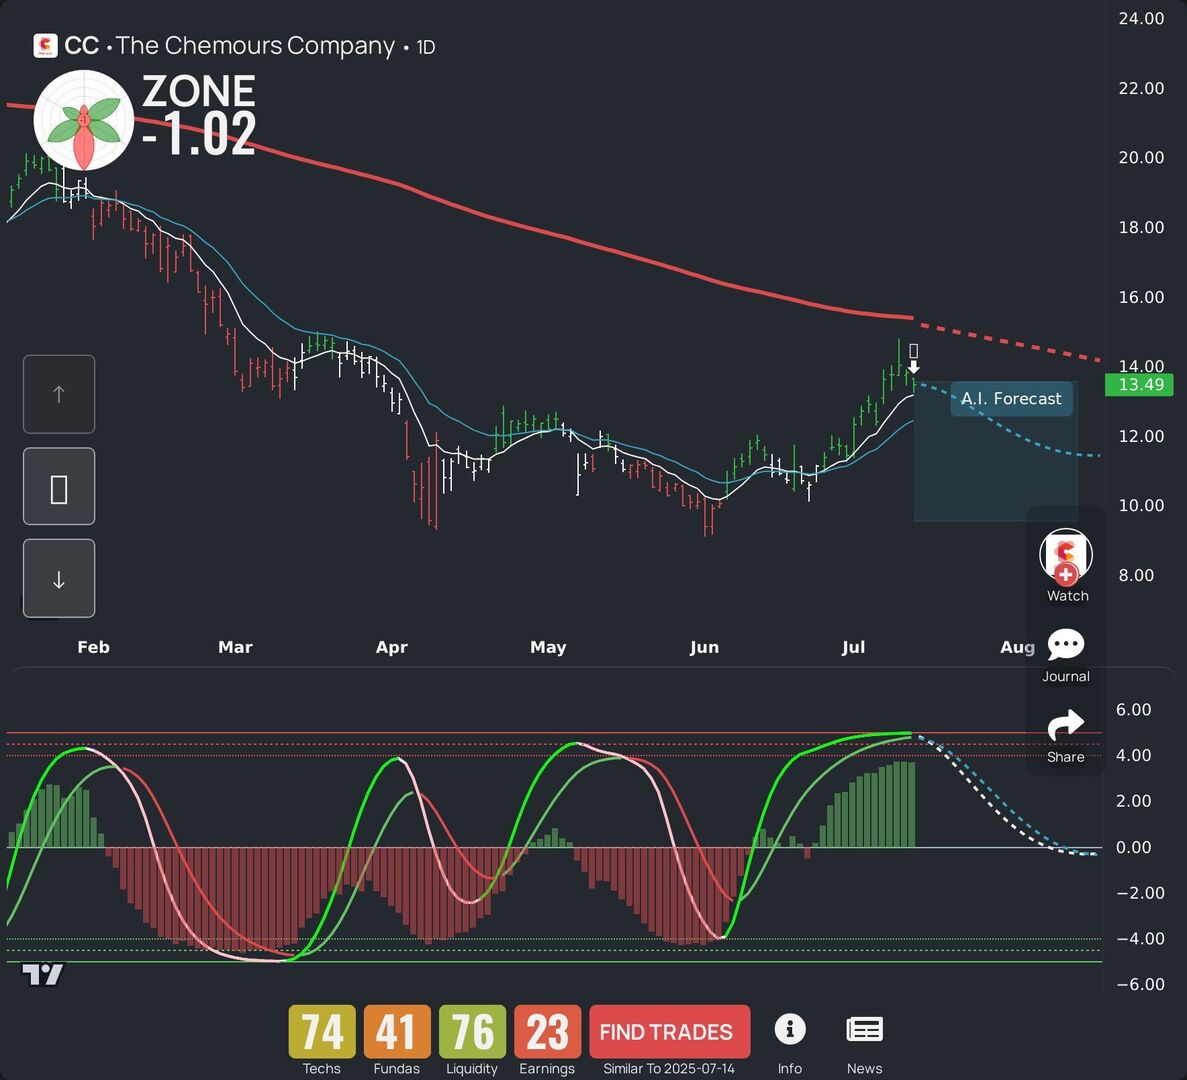Click the Jun label on time axis
Screen dimensions: 1187x1080
pyautogui.click(x=704, y=647)
